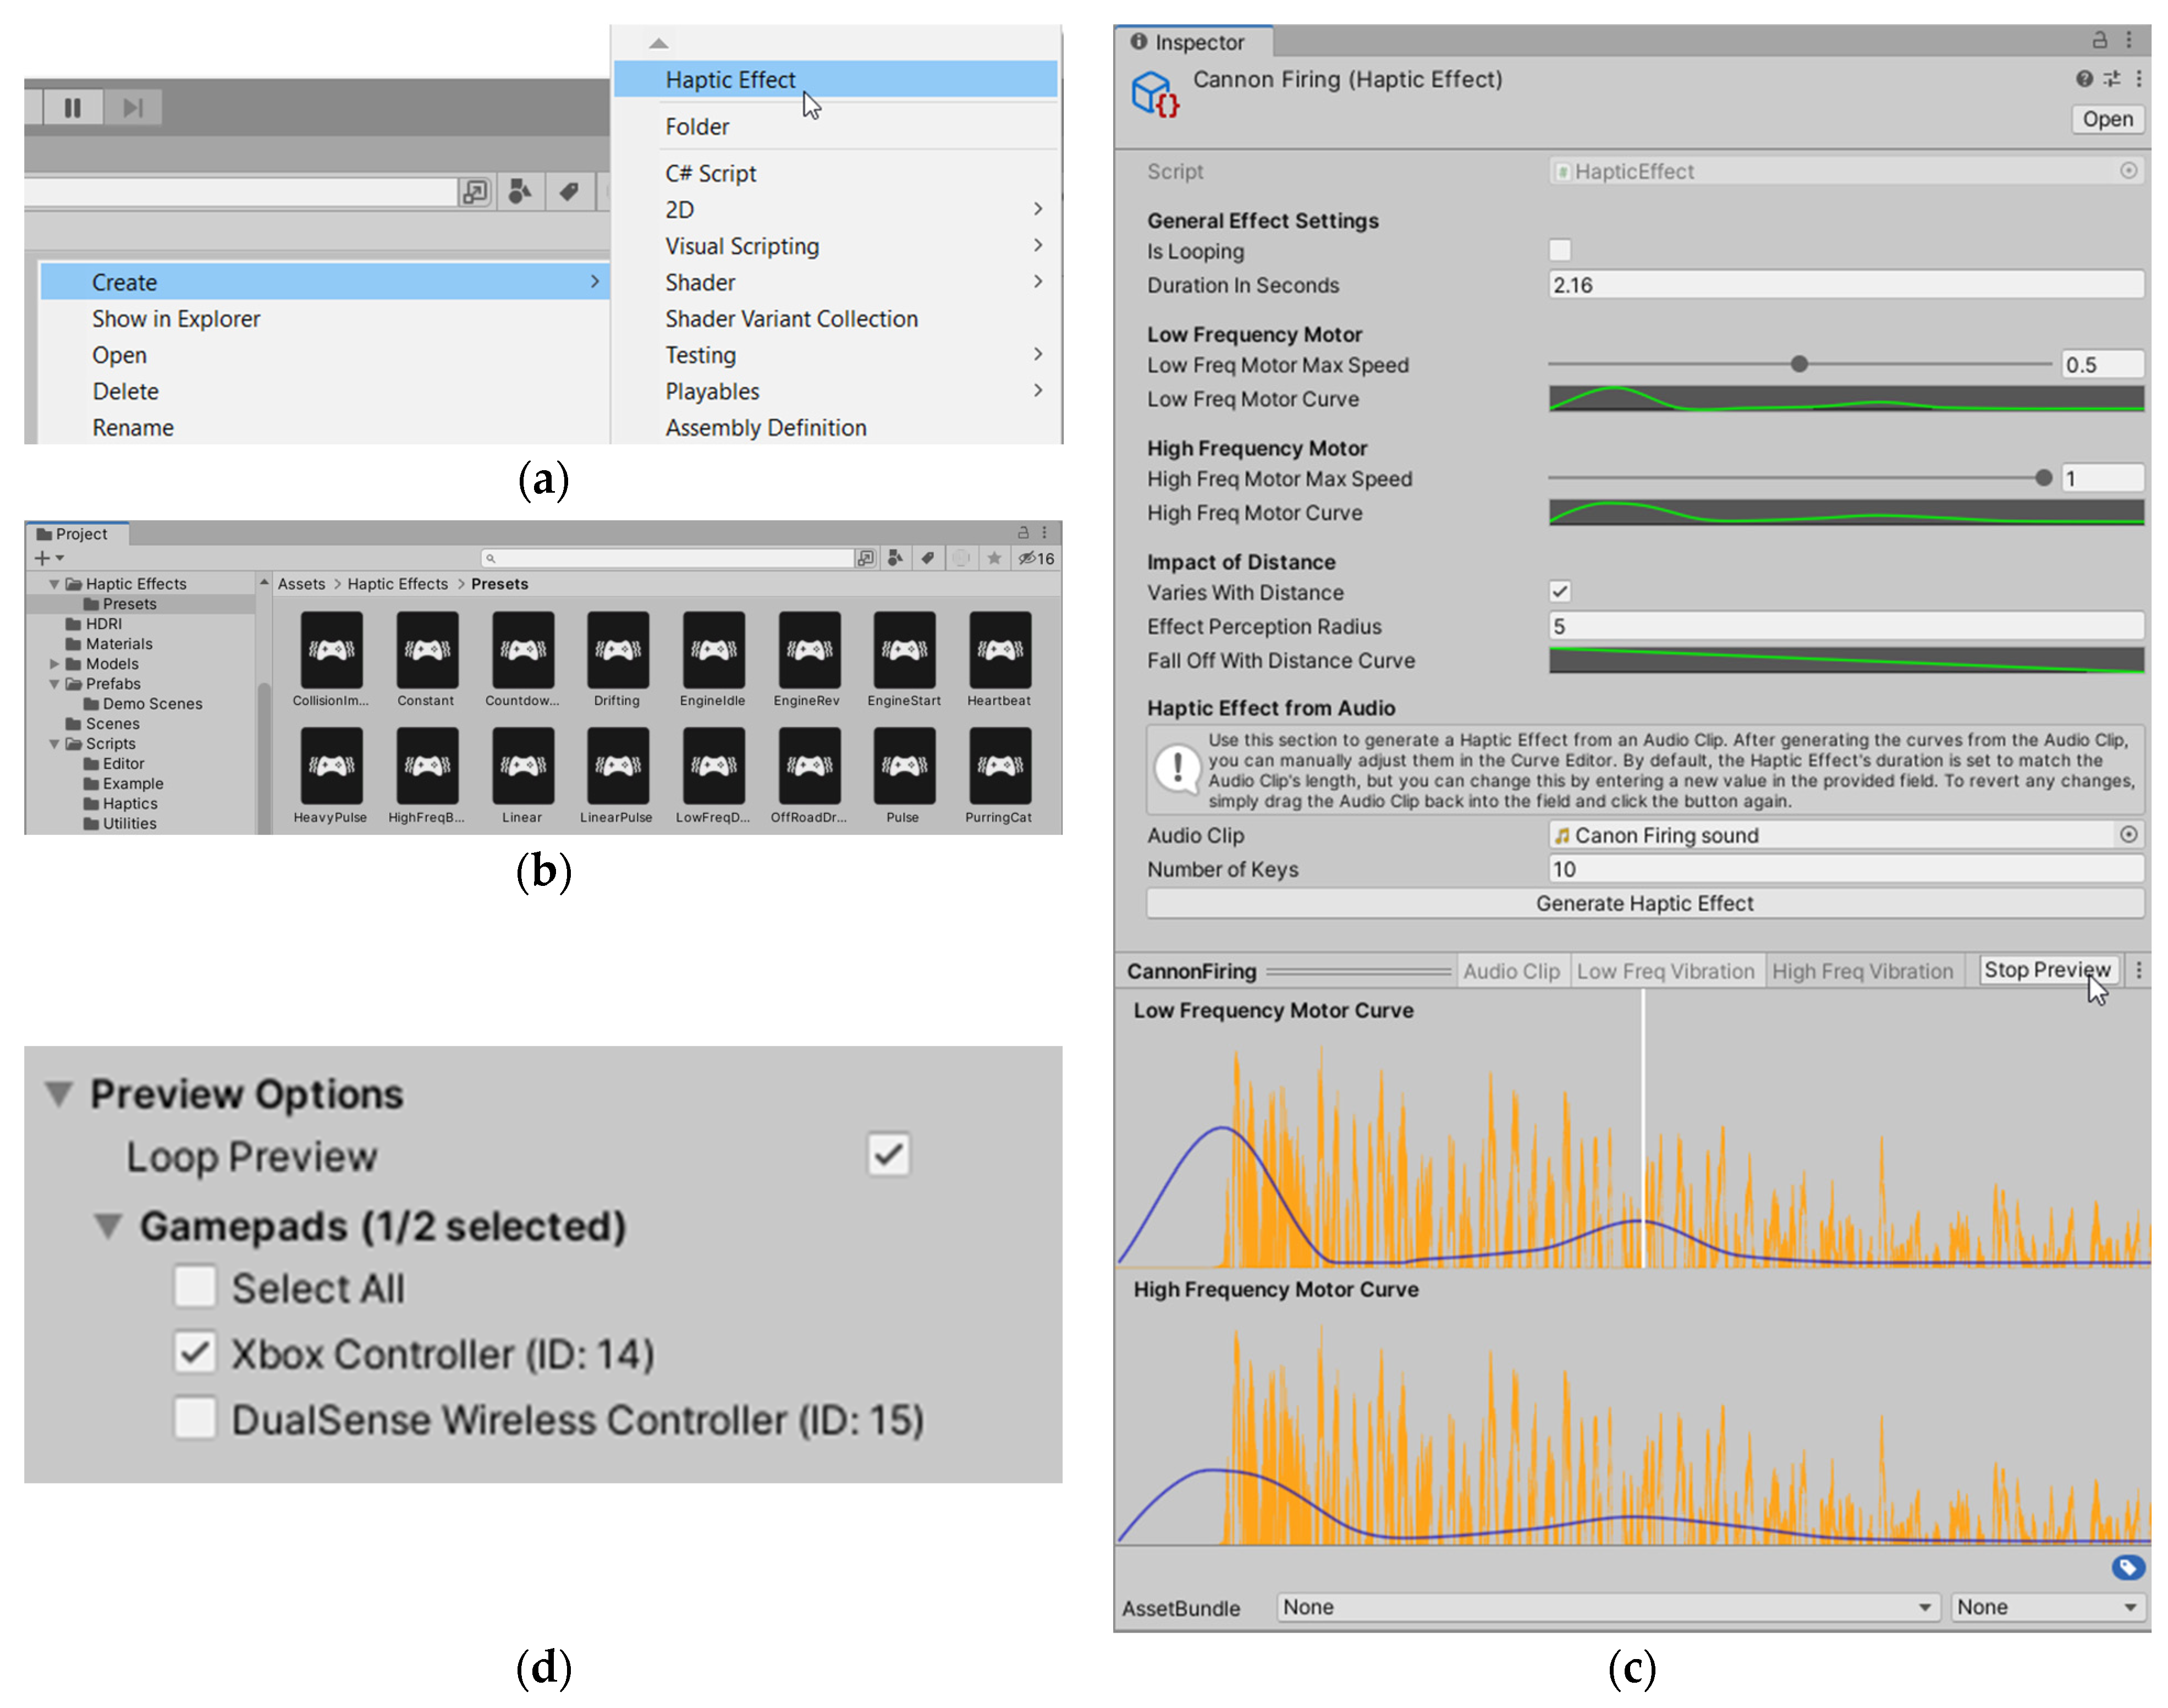Viewport: 2168px width, 1708px height.
Task: Click the Pause playback button
Action: click(x=72, y=107)
